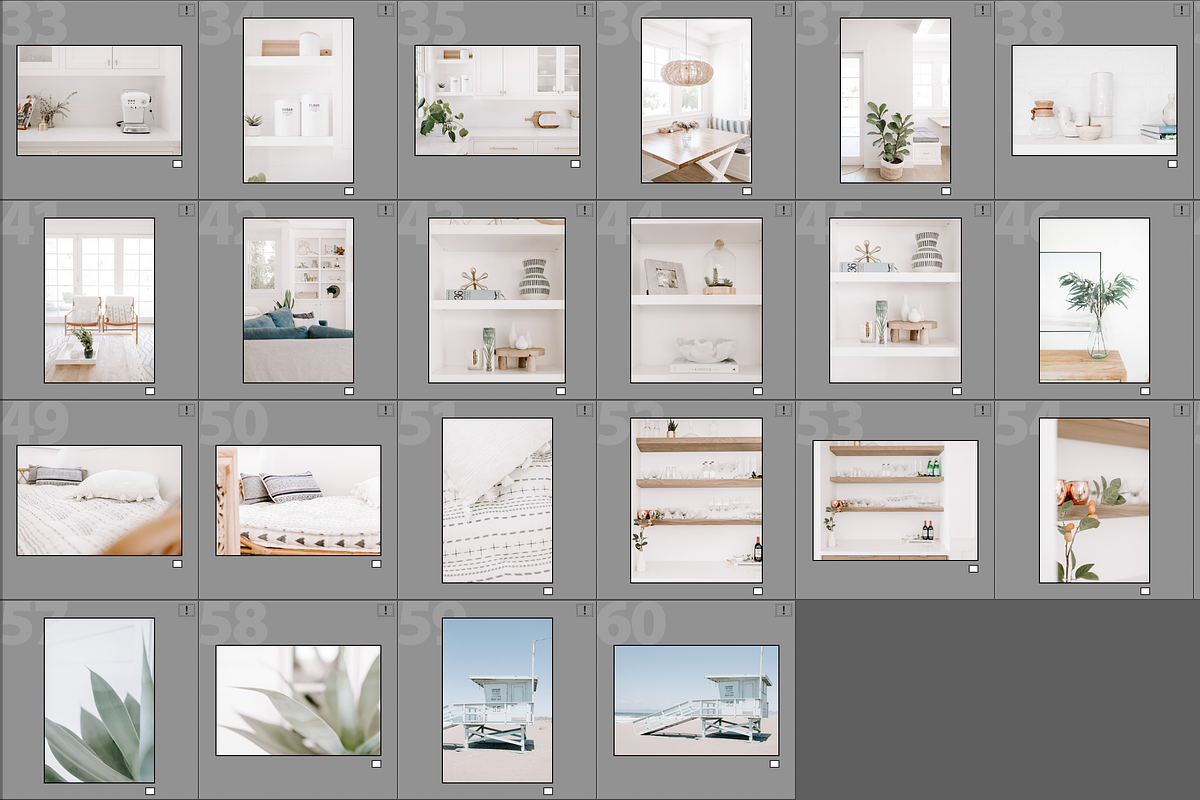Click the color label swatch under photo 51

(548, 591)
